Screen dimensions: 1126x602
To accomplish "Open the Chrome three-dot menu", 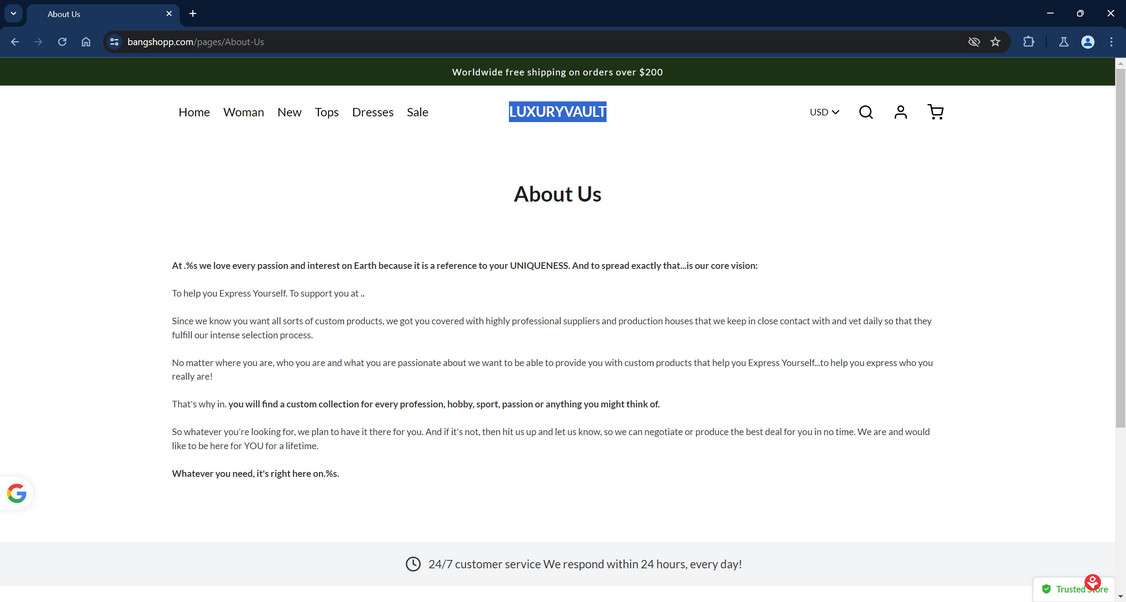I will (1111, 42).
